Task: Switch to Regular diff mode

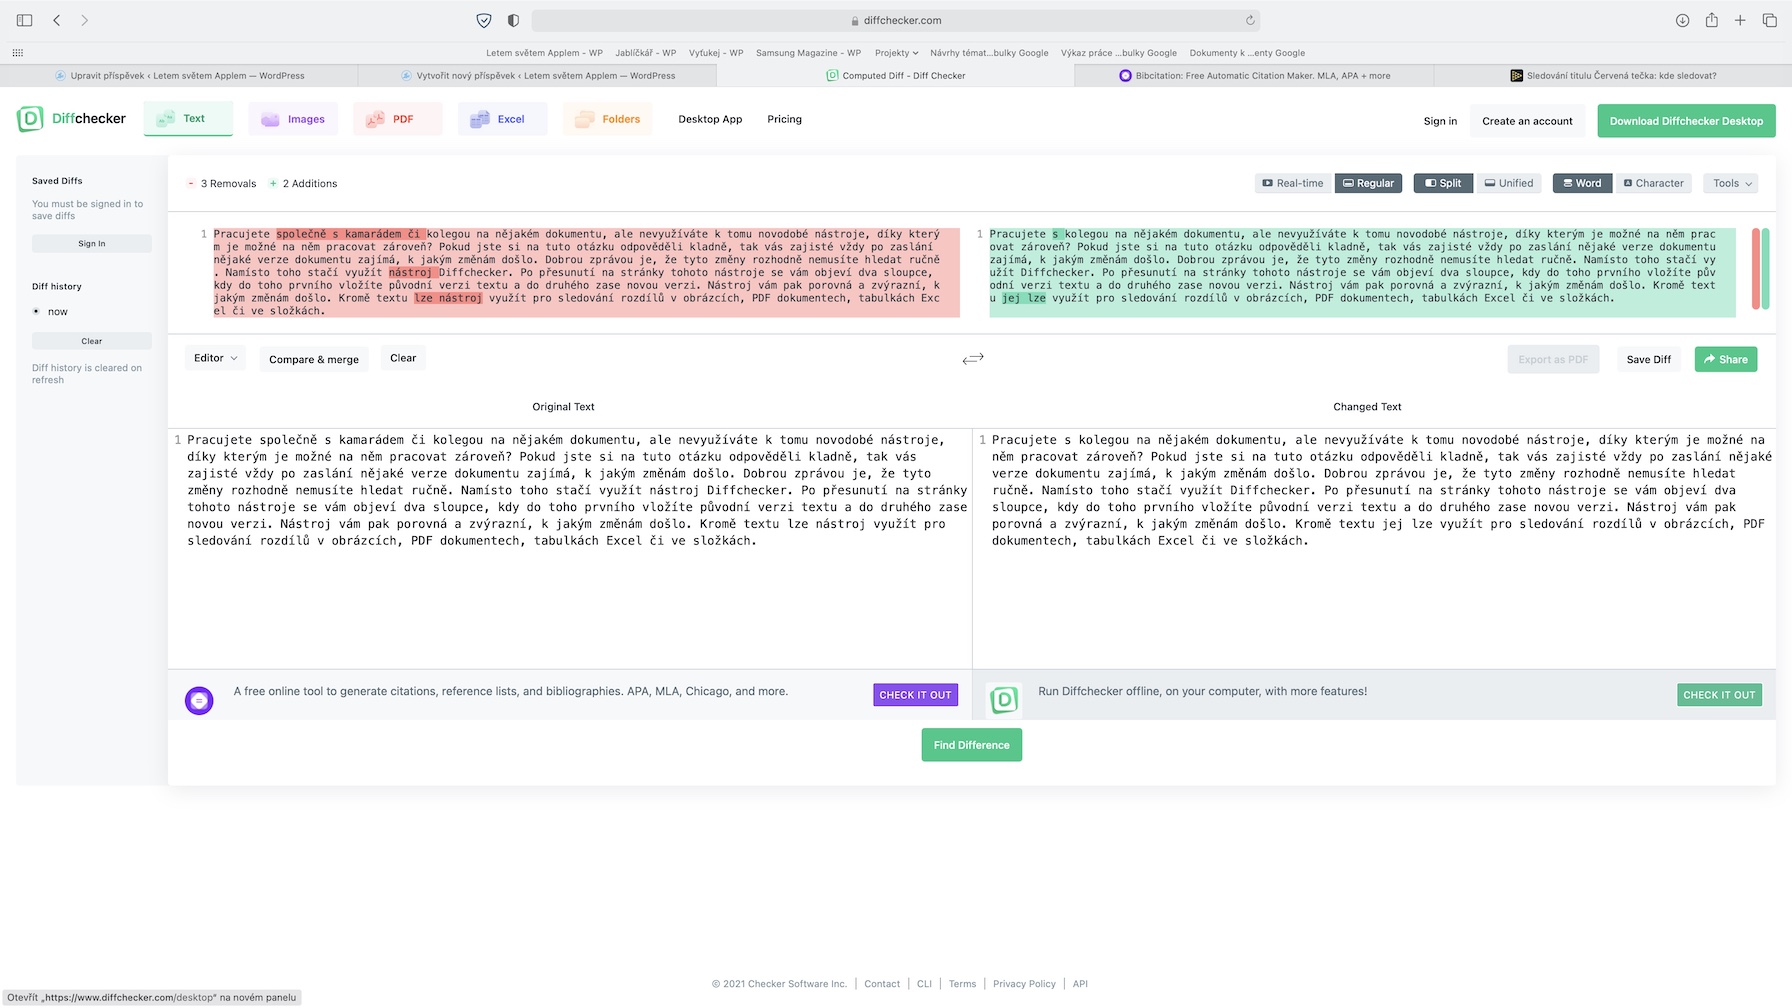Action: click(1368, 183)
